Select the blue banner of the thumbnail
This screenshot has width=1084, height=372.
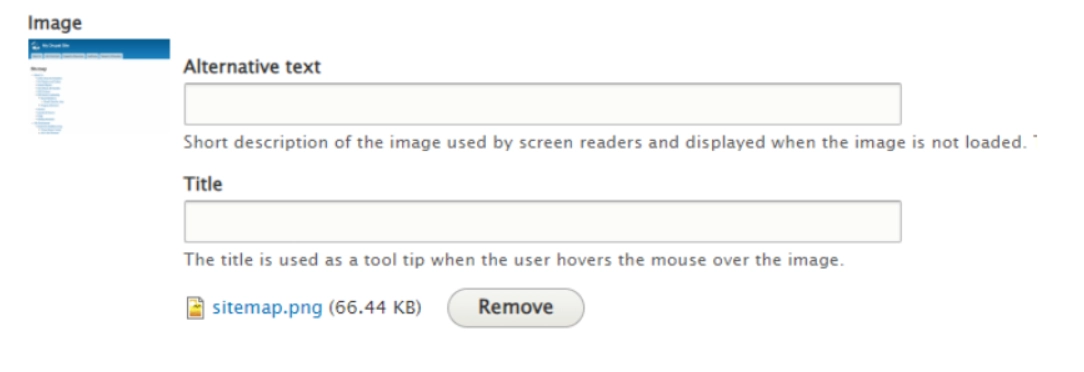[x=99, y=48]
